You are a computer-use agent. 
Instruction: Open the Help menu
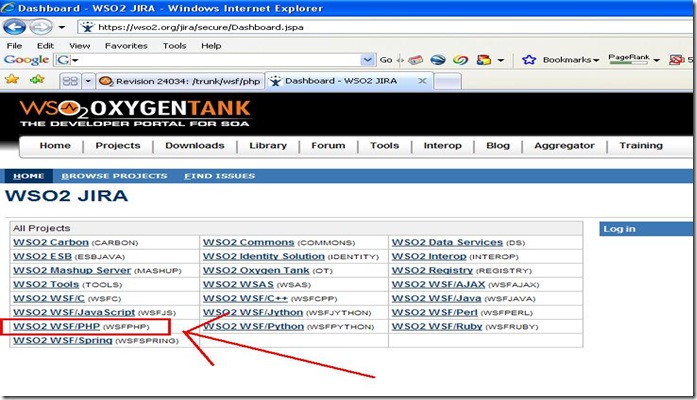pyautogui.click(x=211, y=46)
